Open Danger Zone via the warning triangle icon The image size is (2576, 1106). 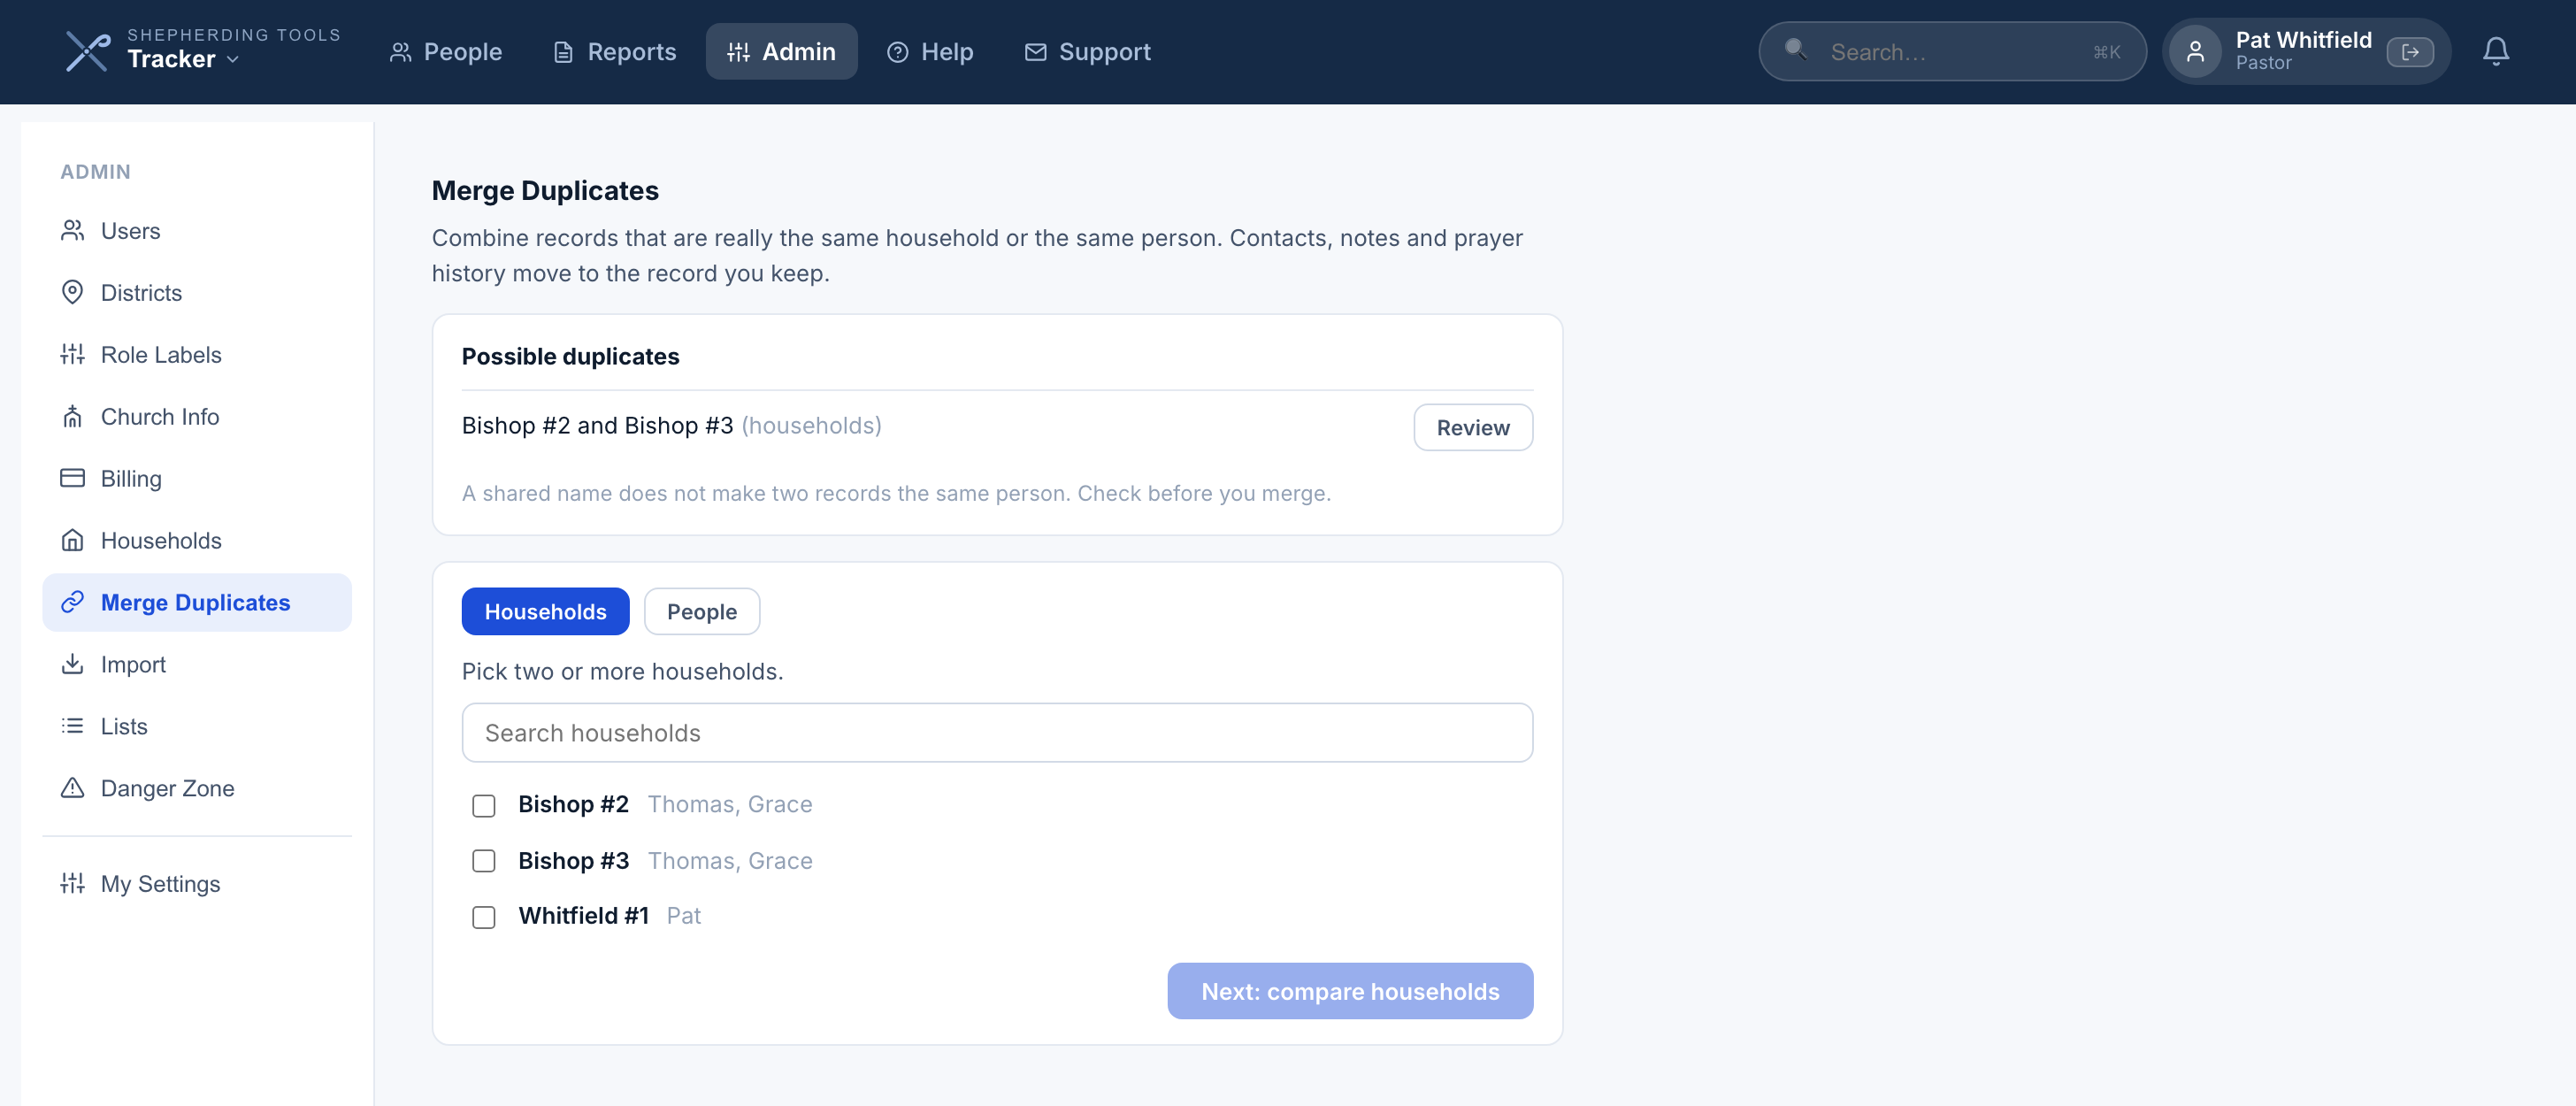click(x=72, y=789)
